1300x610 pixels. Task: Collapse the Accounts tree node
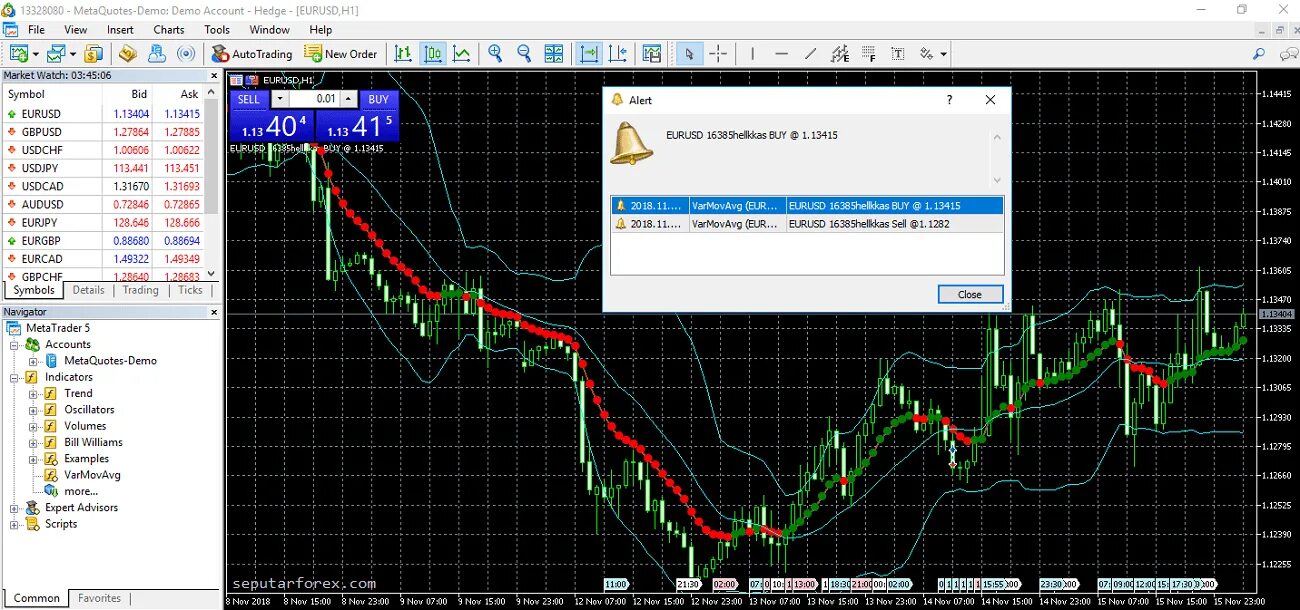pyautogui.click(x=15, y=345)
